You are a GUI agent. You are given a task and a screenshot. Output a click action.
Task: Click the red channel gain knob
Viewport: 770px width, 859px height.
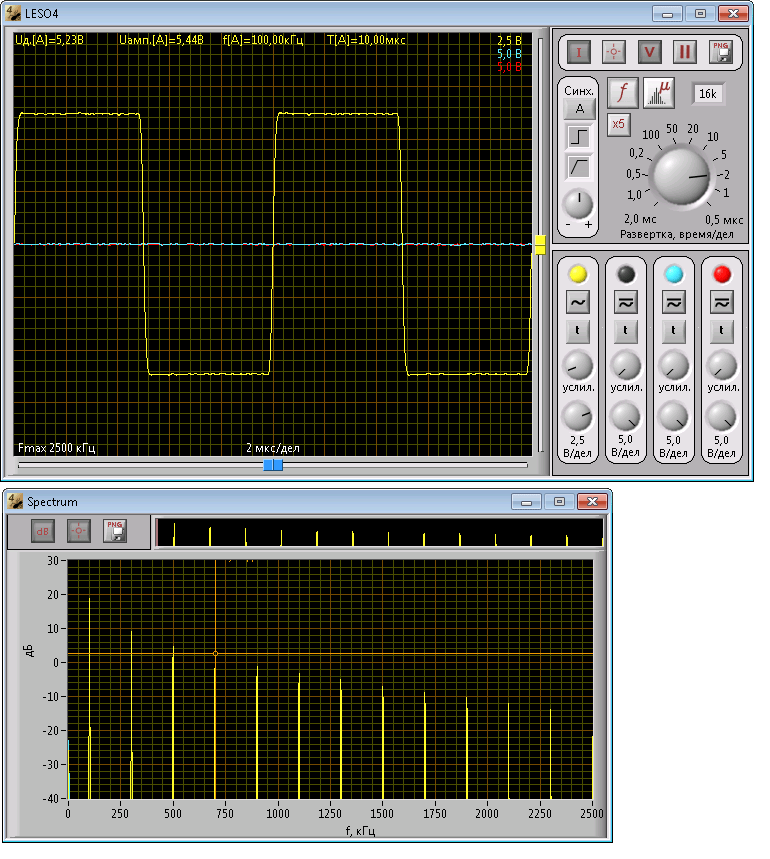[722, 366]
